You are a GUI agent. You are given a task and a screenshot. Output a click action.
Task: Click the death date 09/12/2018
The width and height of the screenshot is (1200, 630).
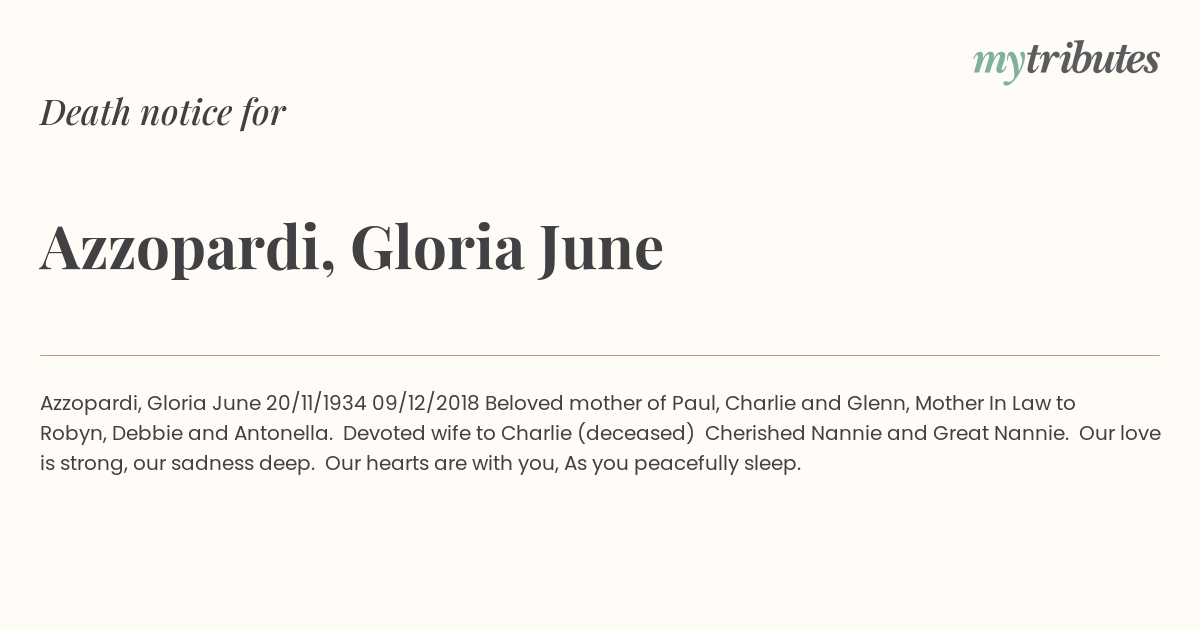[x=426, y=403]
